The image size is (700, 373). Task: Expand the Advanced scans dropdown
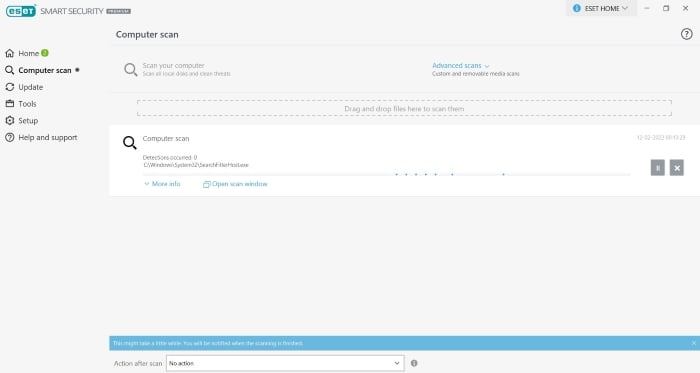pyautogui.click(x=460, y=66)
